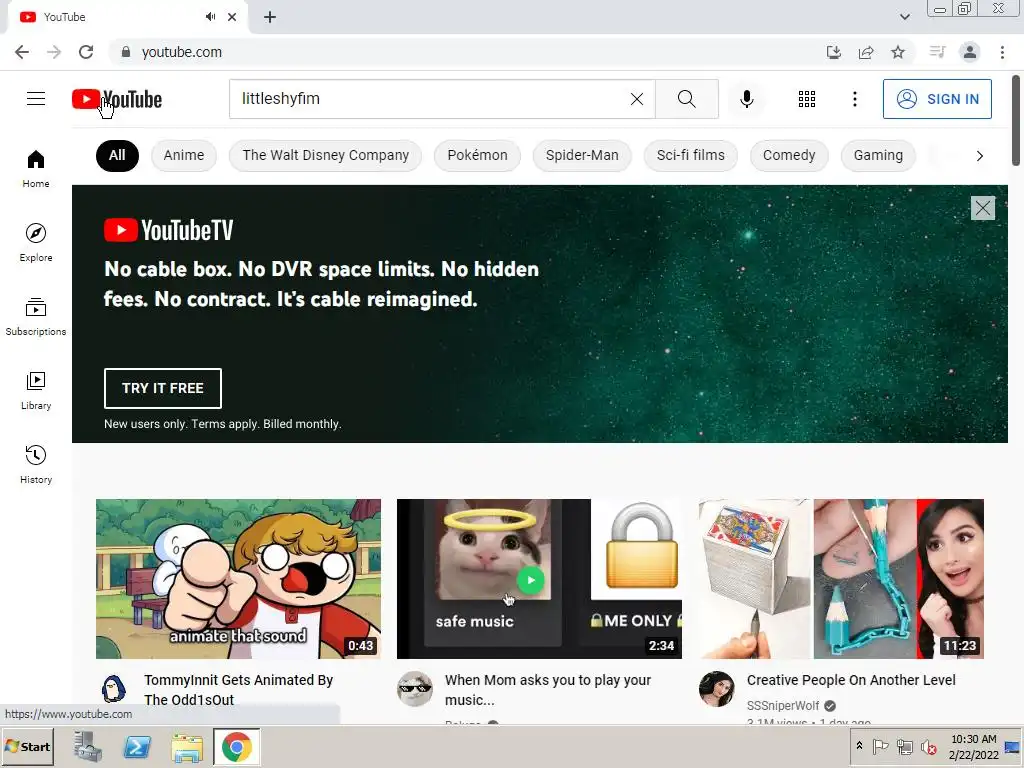Screen dimensions: 1024x768
Task: Open the tab search dropdown arrow
Action: 904,17
